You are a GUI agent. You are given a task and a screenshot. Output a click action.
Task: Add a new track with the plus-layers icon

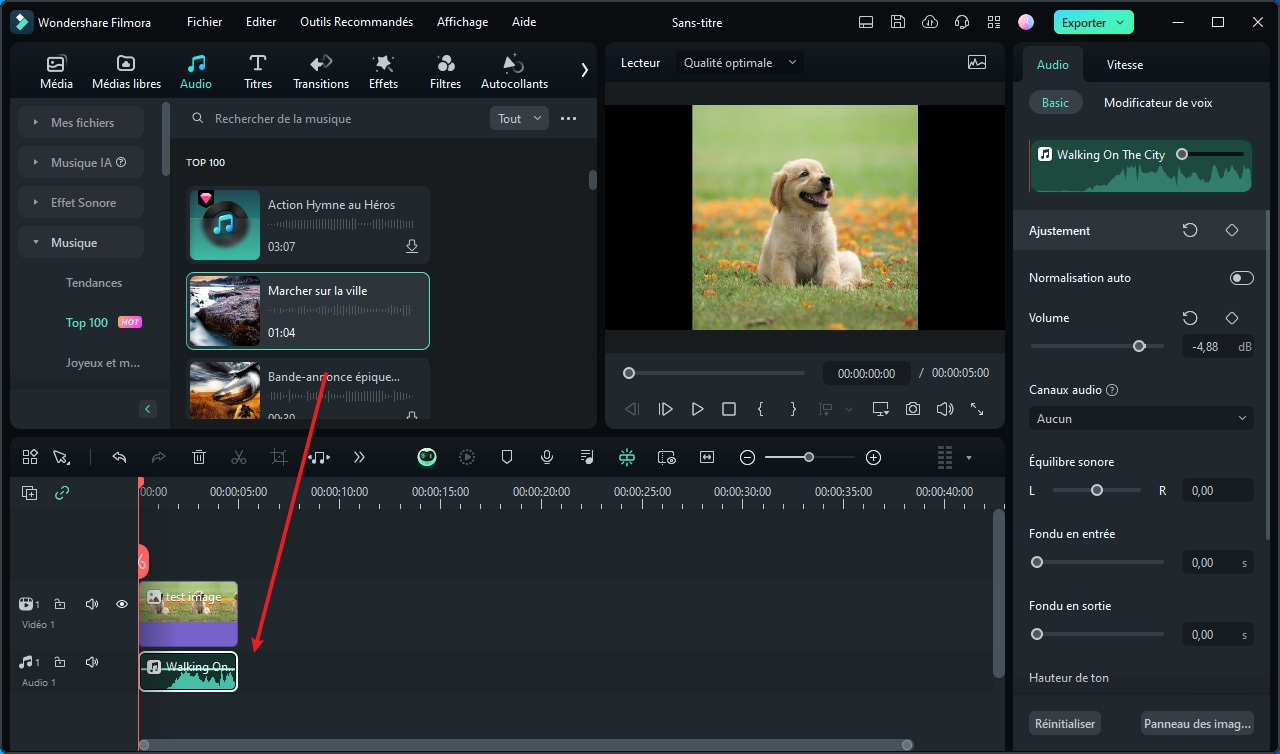pyautogui.click(x=30, y=493)
